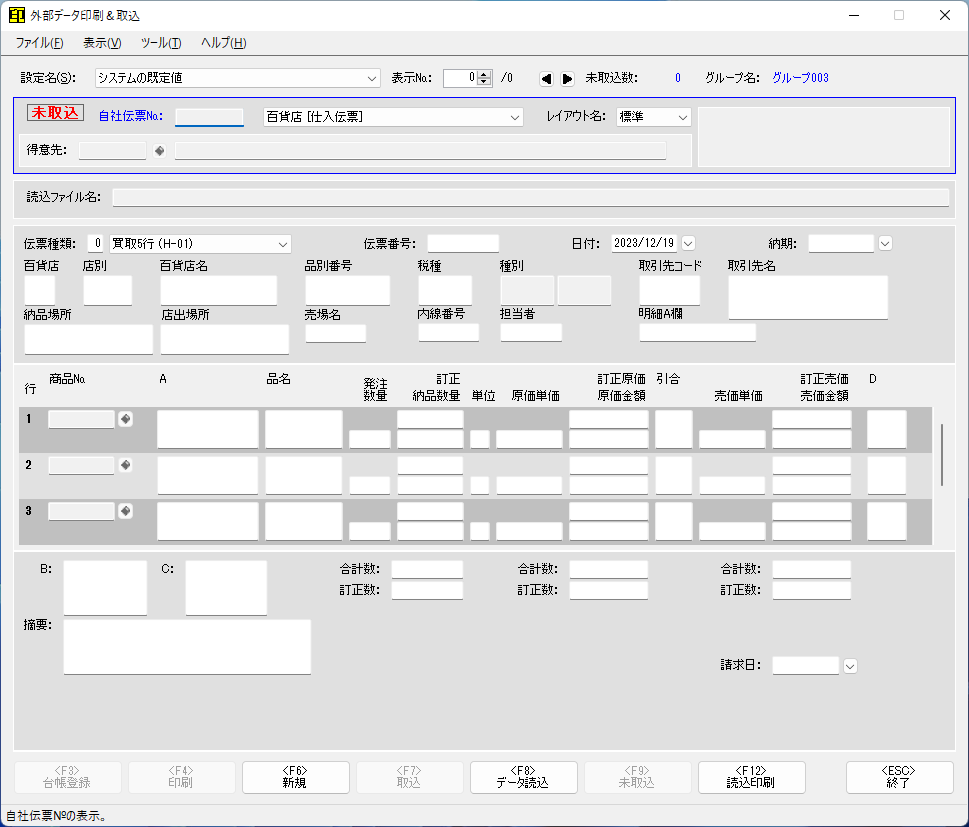Click the F4 印刷 button

(x=181, y=777)
